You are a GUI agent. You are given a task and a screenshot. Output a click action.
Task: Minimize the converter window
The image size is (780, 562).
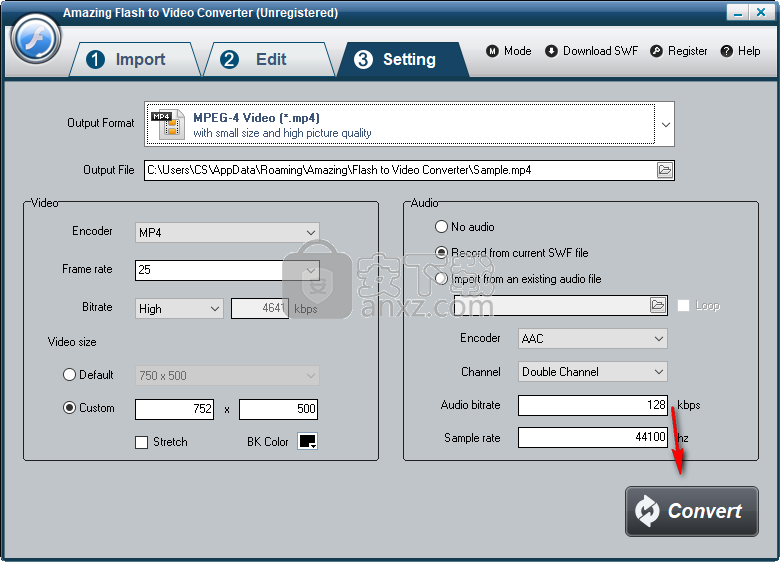point(738,12)
